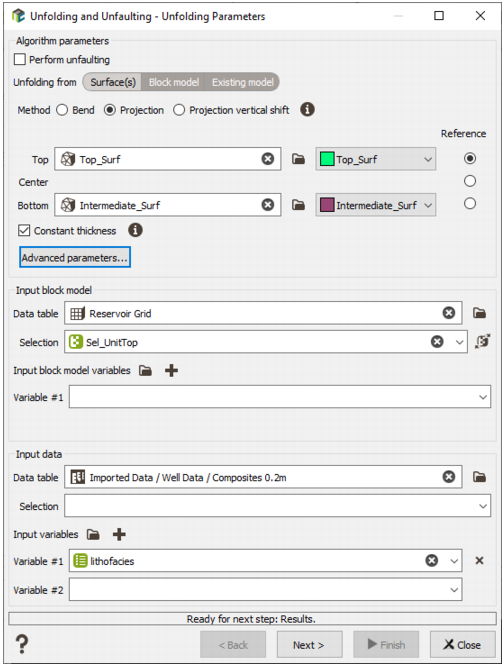This screenshot has height=666, width=504.
Task: Switch Unfolding from to Existing model
Action: [x=242, y=82]
